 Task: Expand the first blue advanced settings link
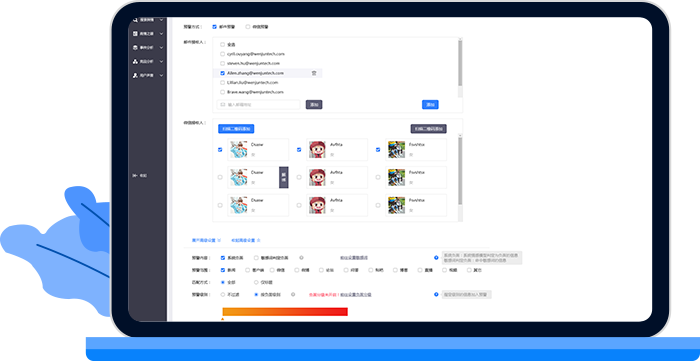point(206,240)
